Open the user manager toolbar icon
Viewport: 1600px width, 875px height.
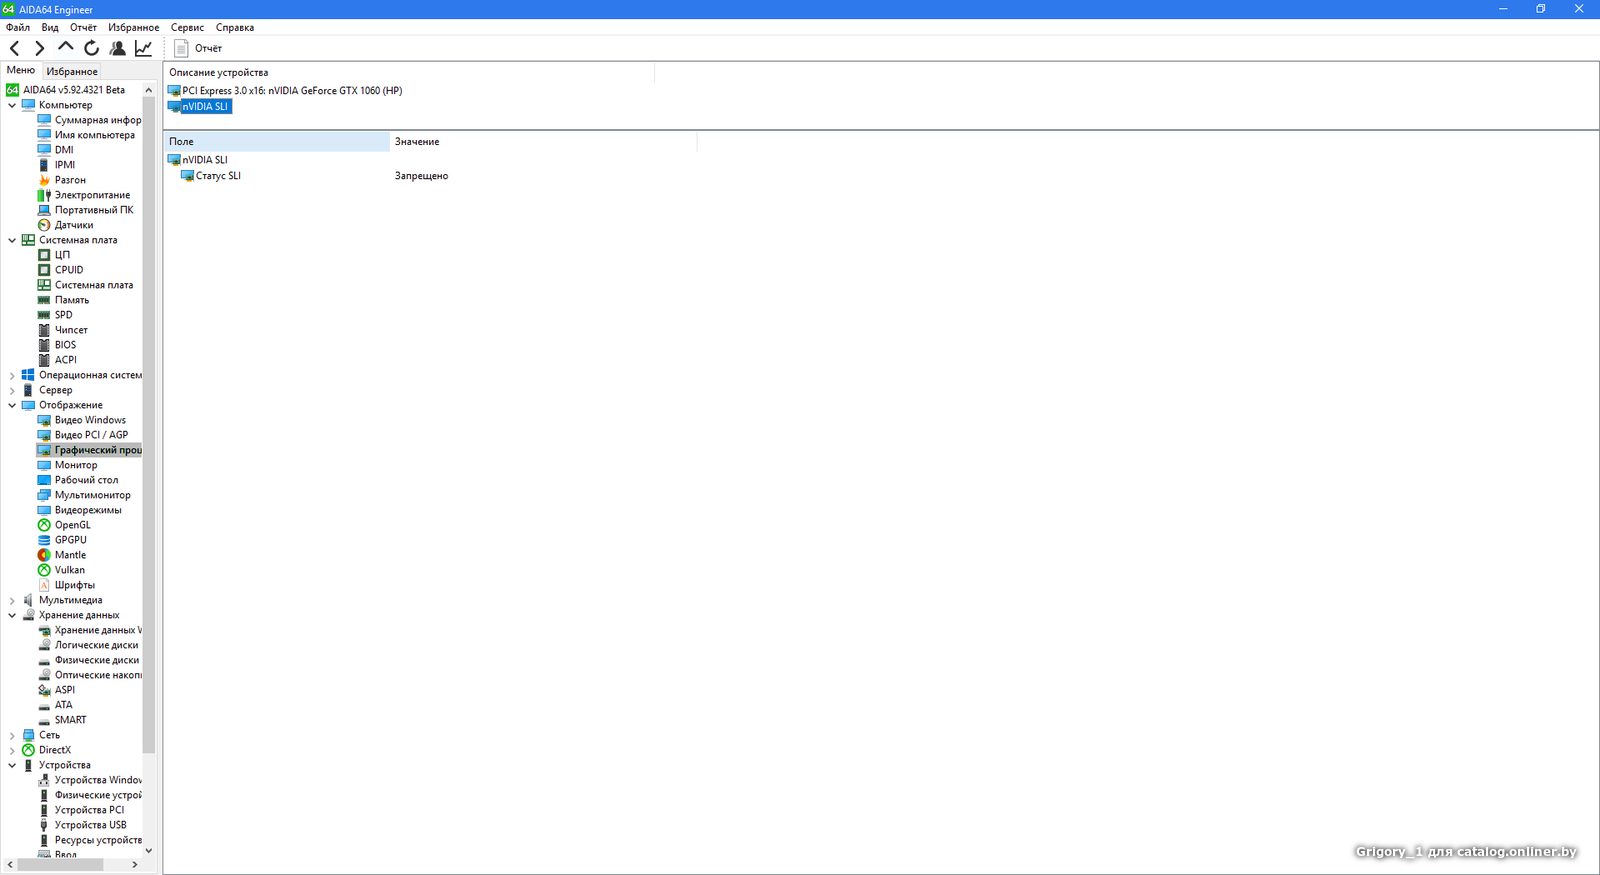[x=118, y=48]
